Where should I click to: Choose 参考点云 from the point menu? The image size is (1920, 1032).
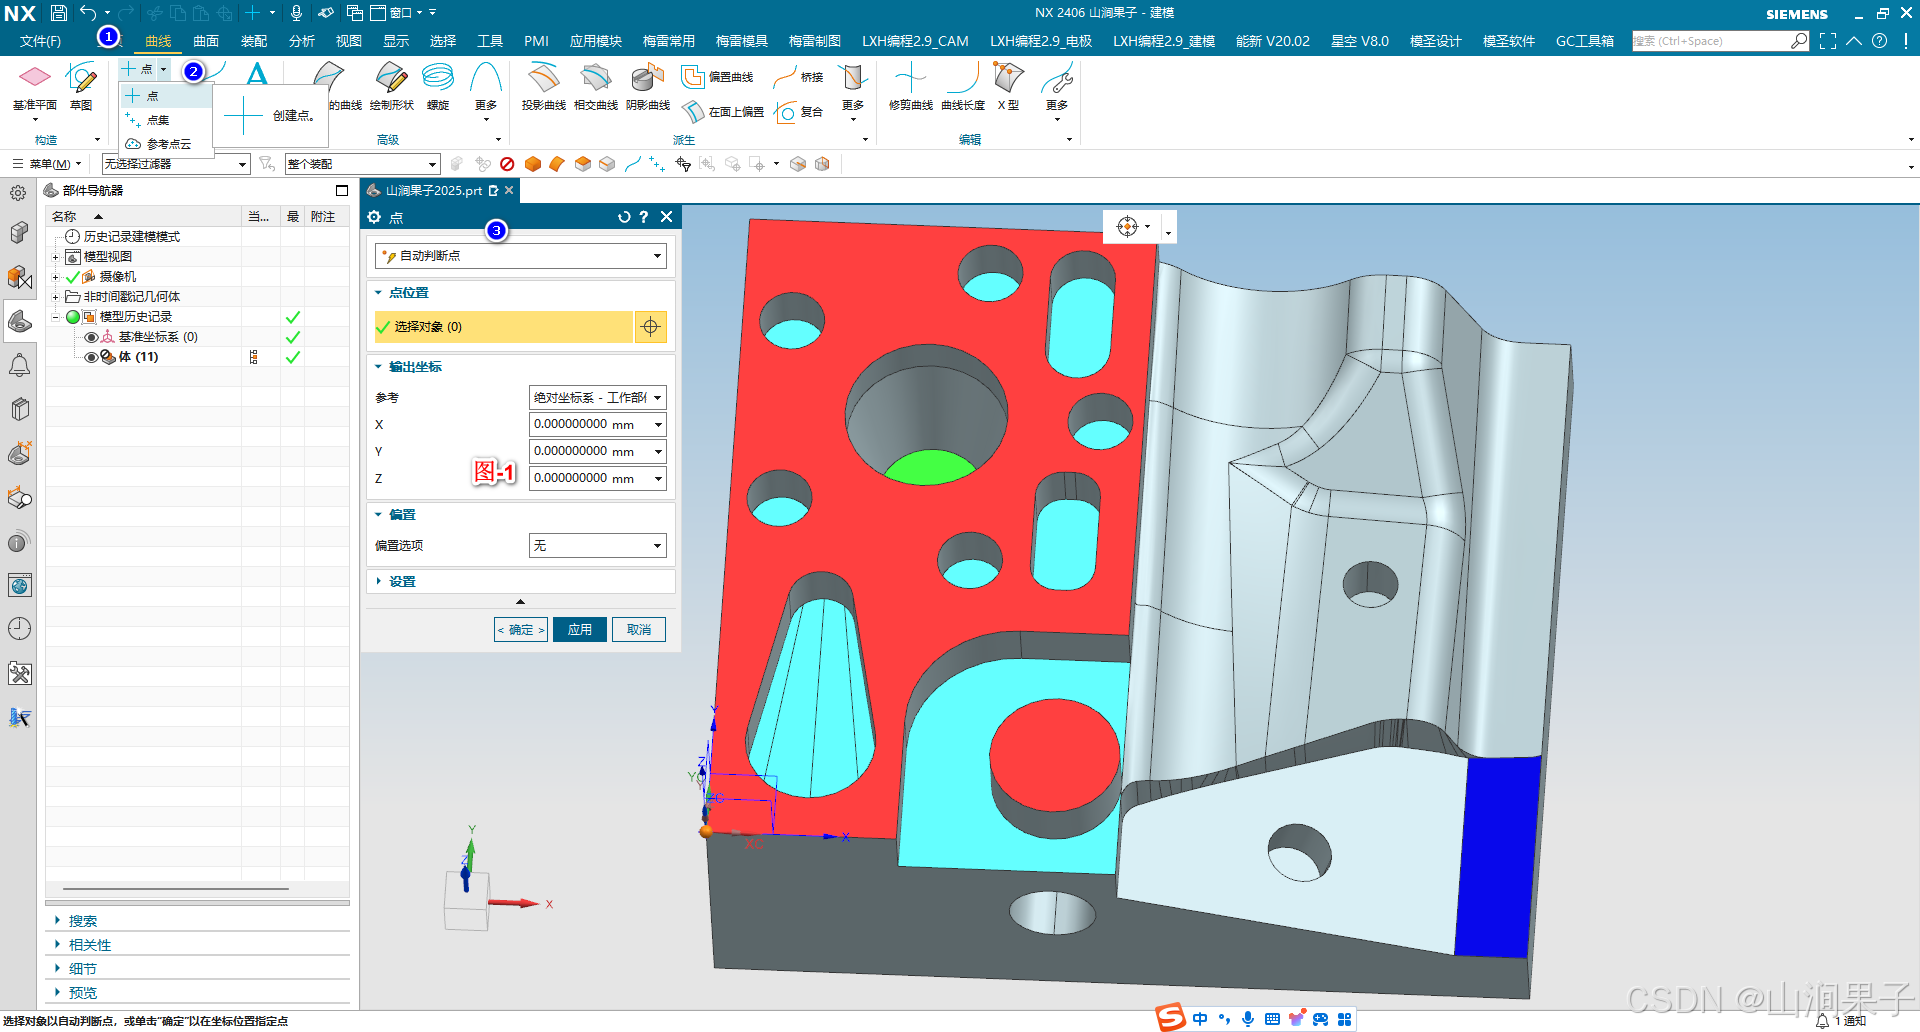click(166, 144)
